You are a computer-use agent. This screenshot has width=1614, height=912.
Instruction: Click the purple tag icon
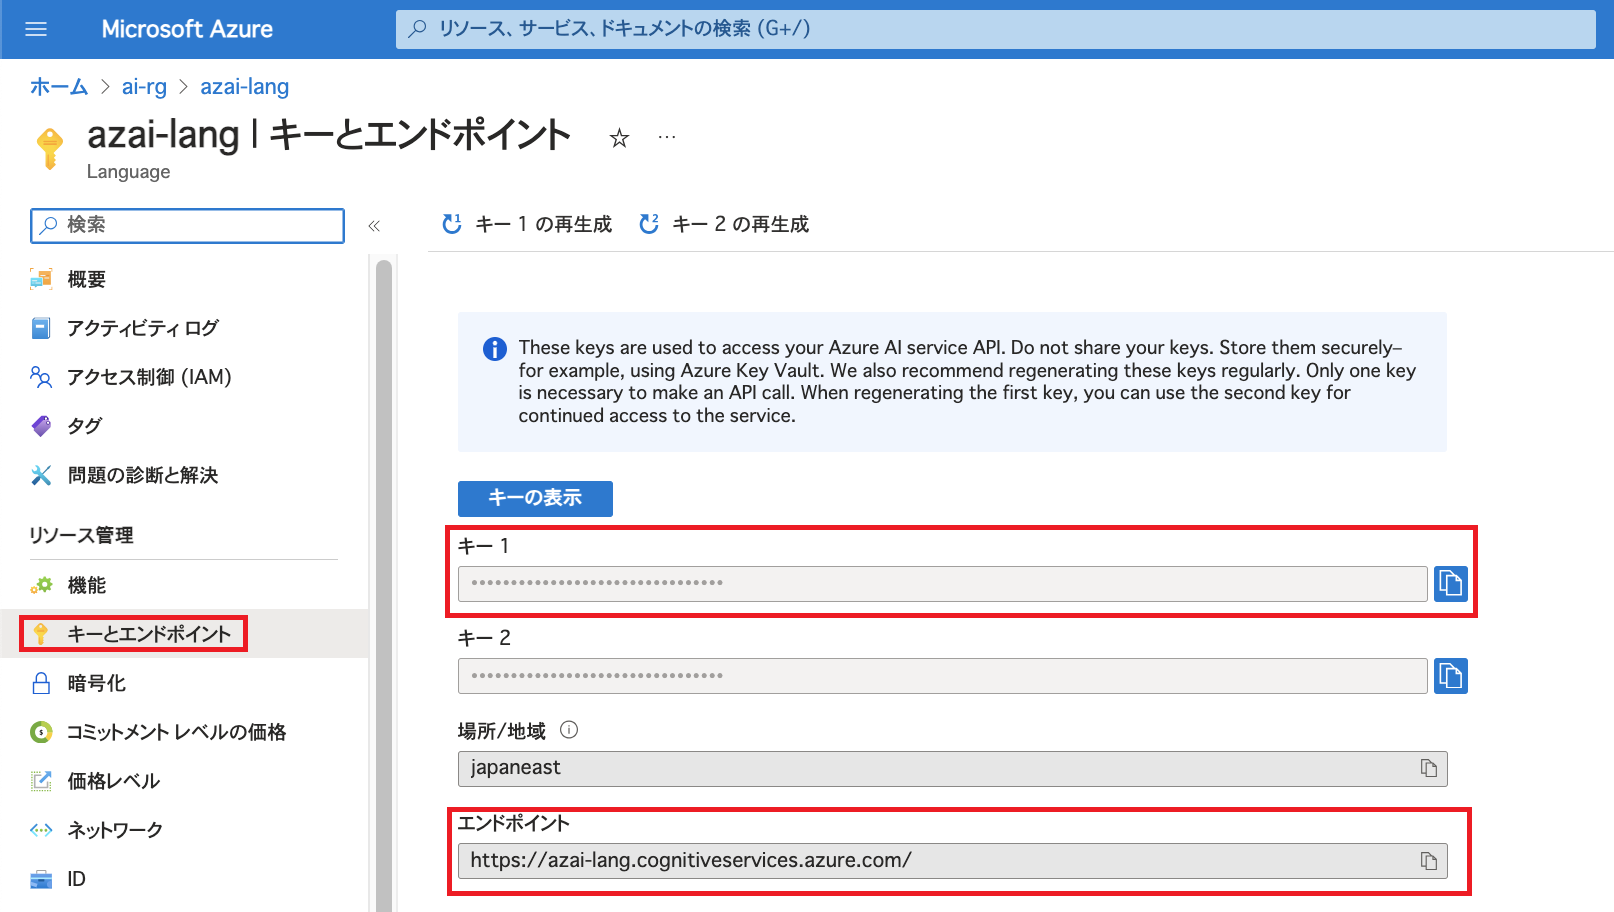(41, 426)
